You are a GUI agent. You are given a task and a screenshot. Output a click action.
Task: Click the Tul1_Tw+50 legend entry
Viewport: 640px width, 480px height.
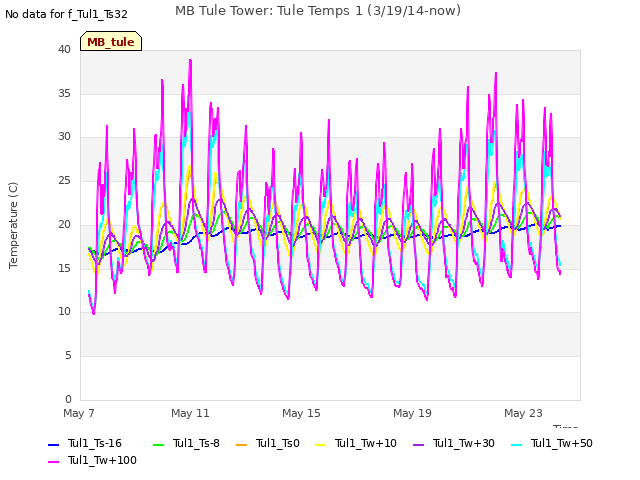552,443
